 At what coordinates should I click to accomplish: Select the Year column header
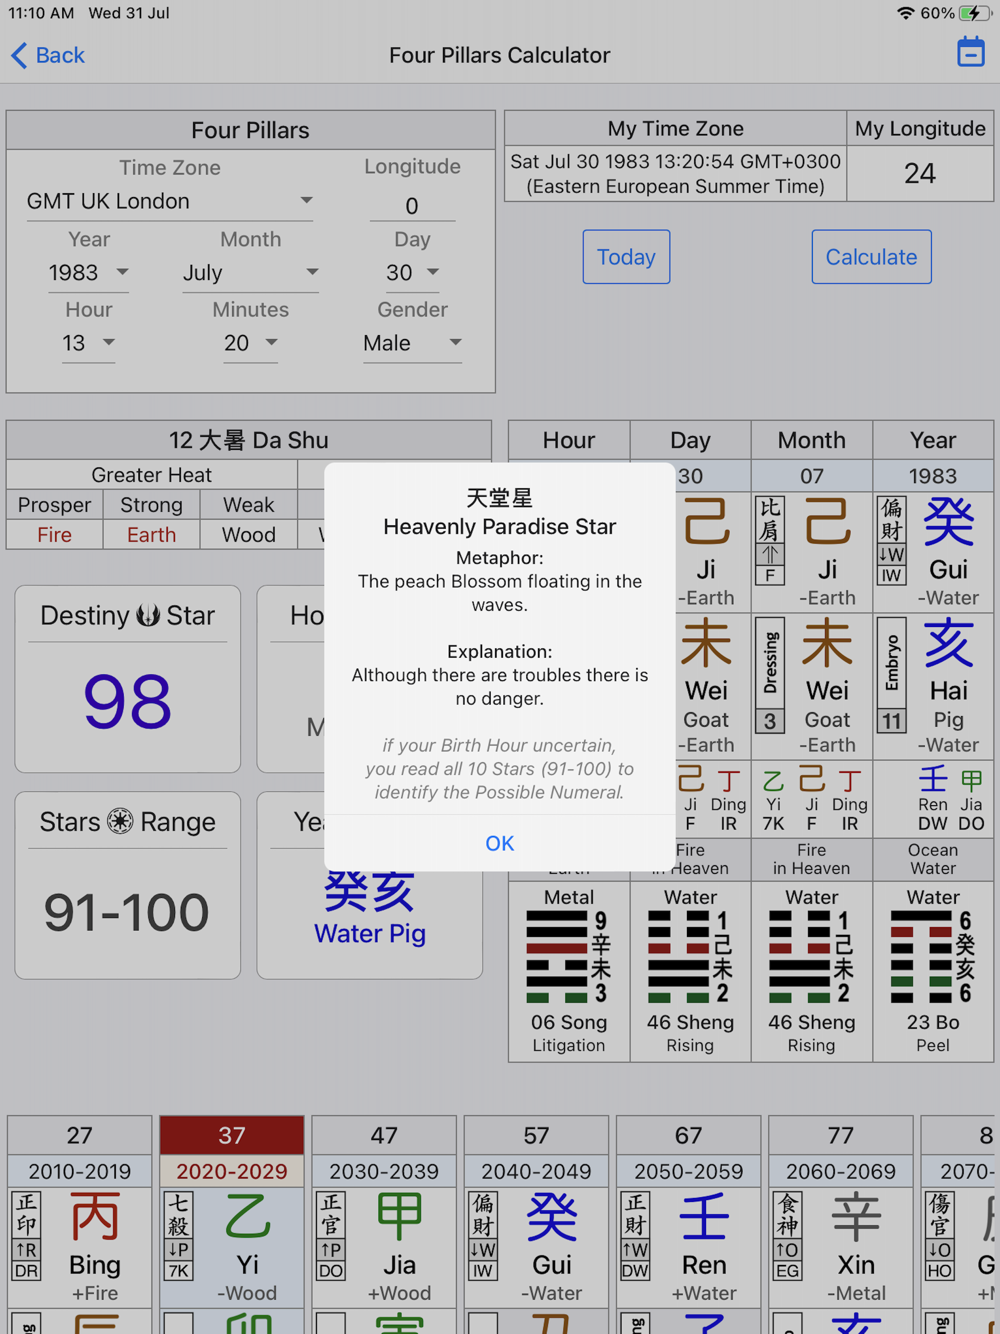pyautogui.click(x=933, y=440)
